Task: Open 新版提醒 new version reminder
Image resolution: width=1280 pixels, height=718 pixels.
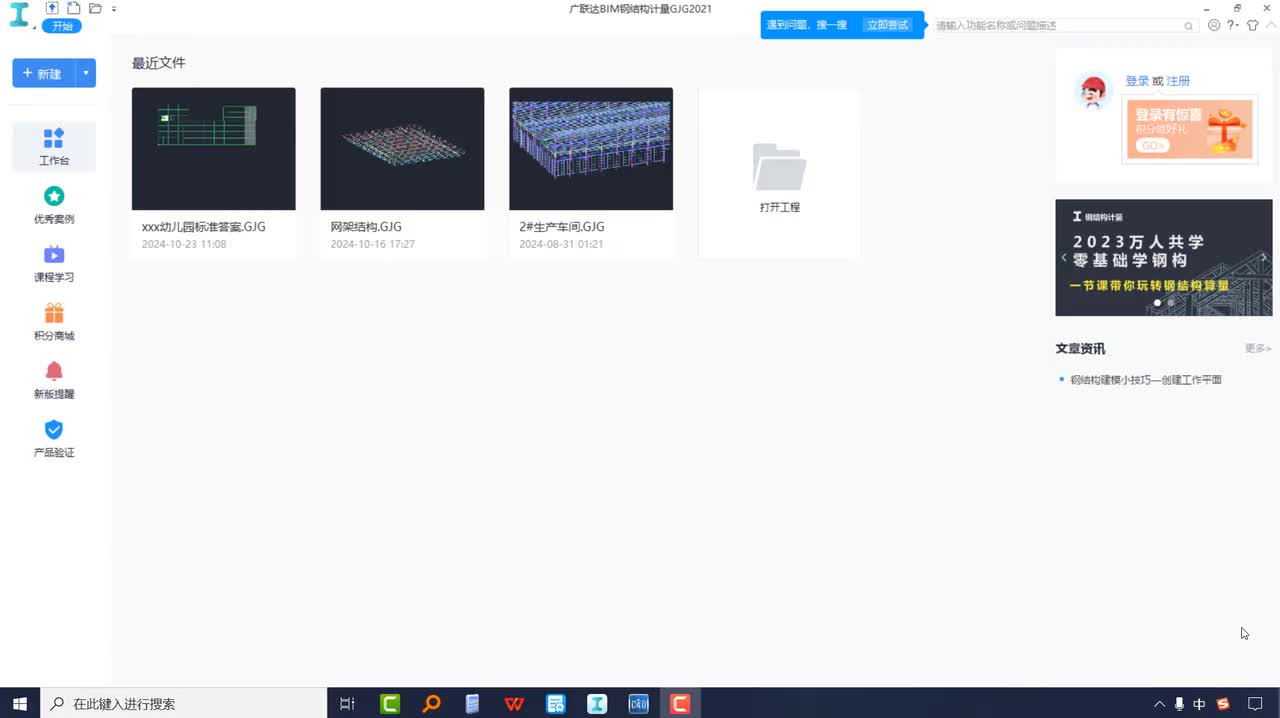Action: tap(54, 381)
